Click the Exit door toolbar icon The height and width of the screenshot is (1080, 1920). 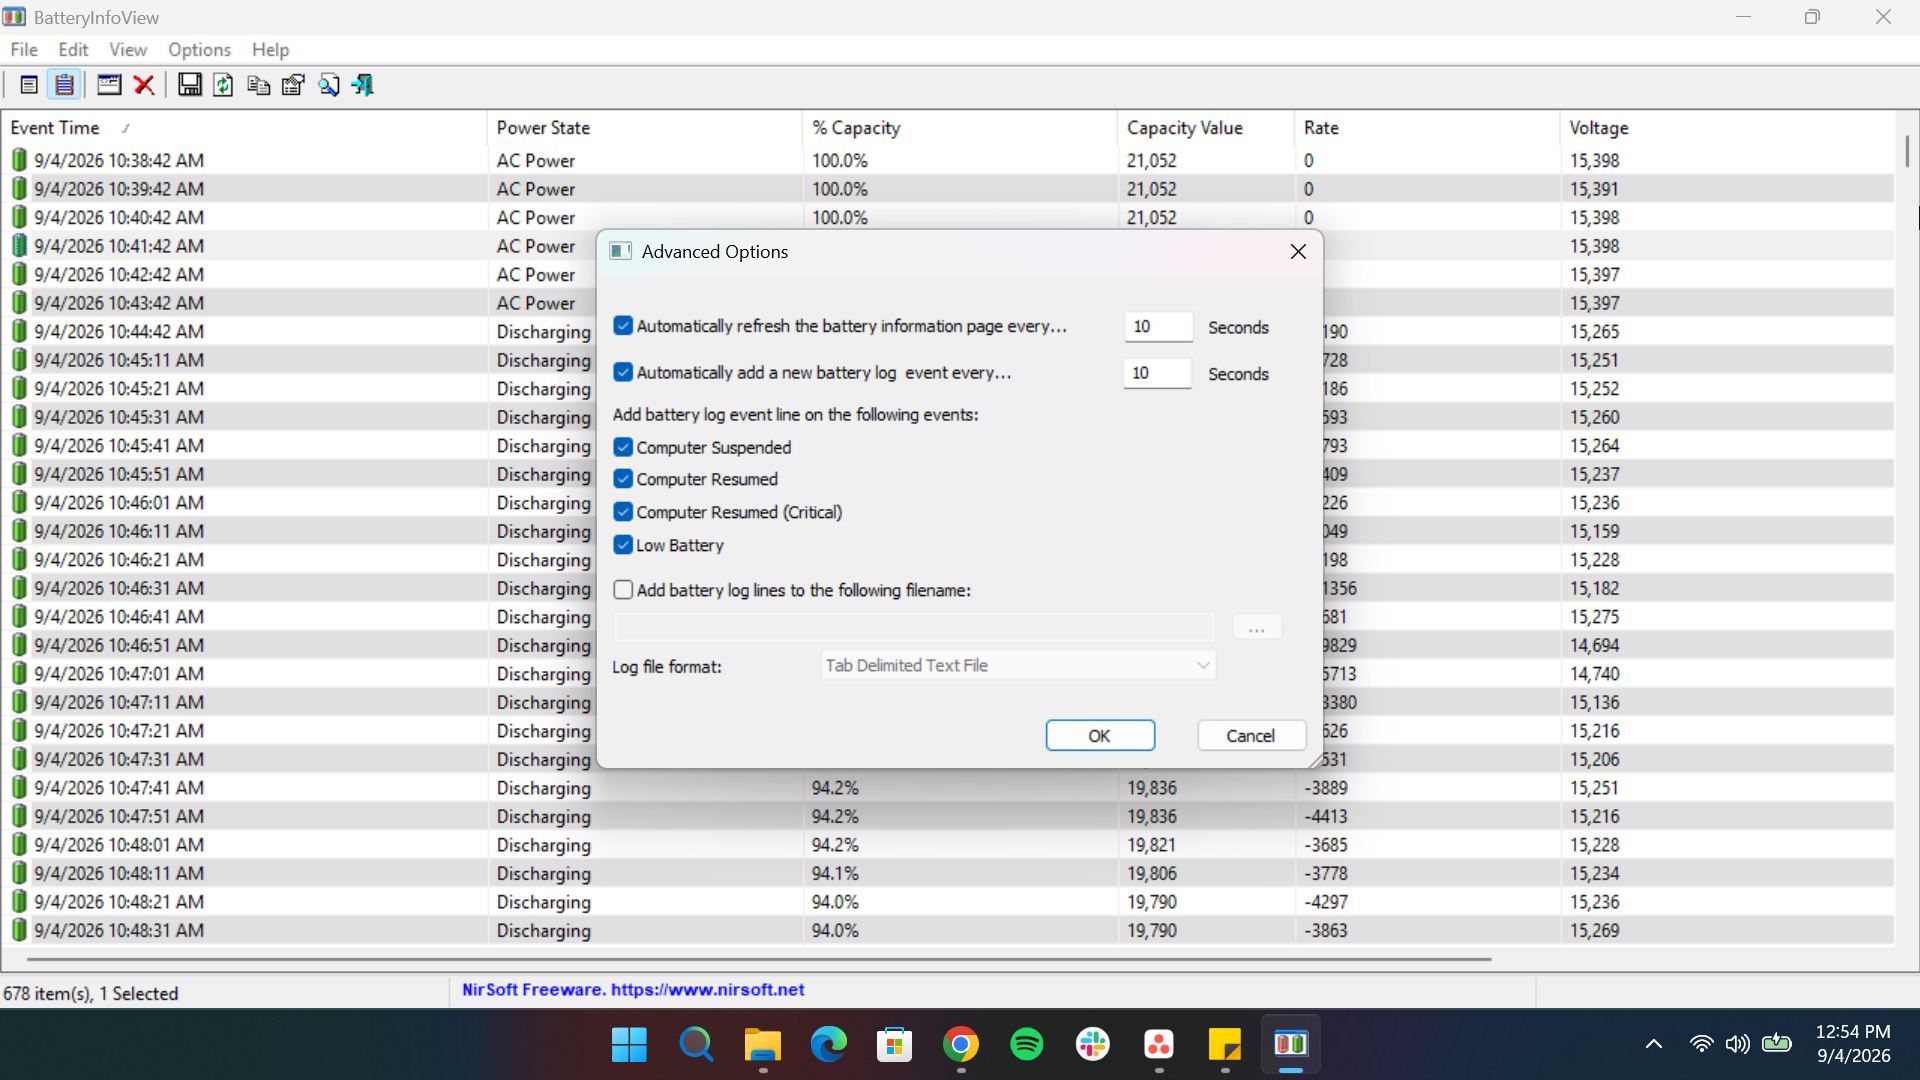[363, 85]
